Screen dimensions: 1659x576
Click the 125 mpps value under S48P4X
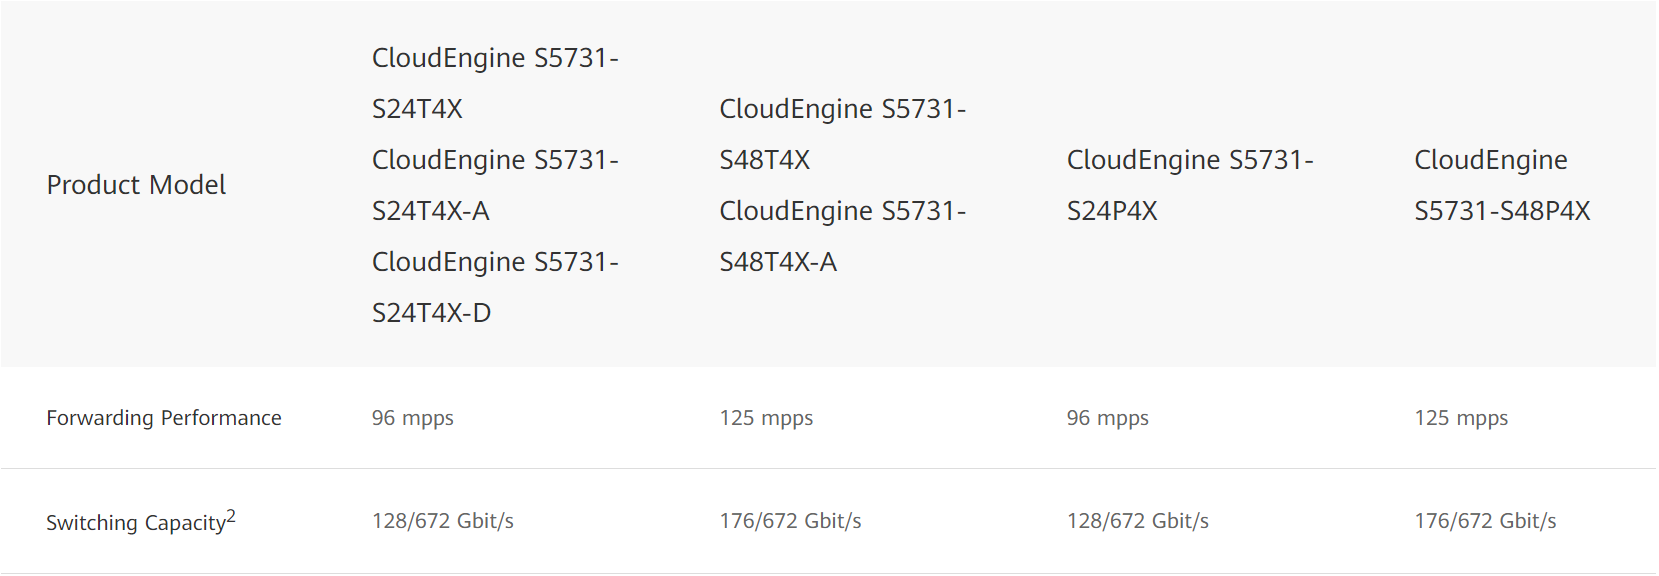[1461, 418]
